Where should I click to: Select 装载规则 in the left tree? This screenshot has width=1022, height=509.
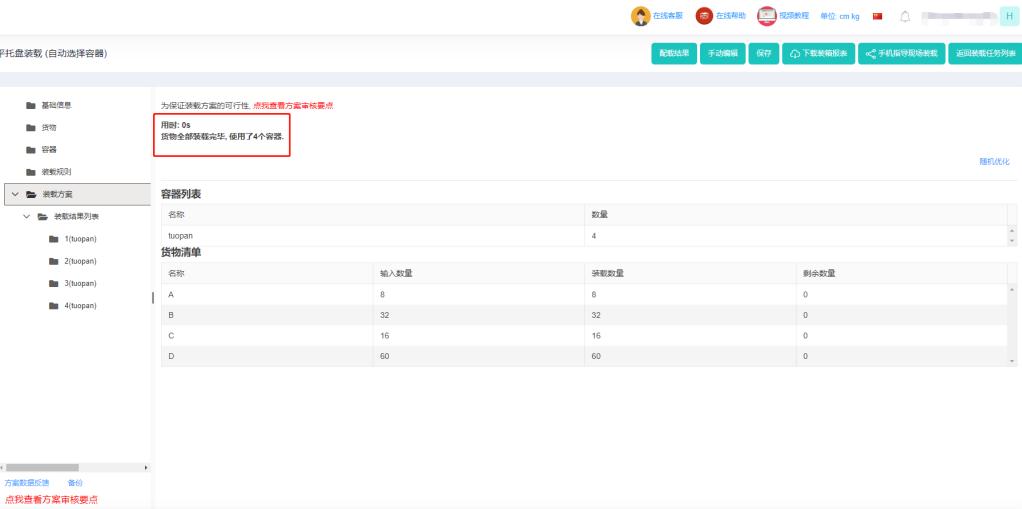coord(55,172)
